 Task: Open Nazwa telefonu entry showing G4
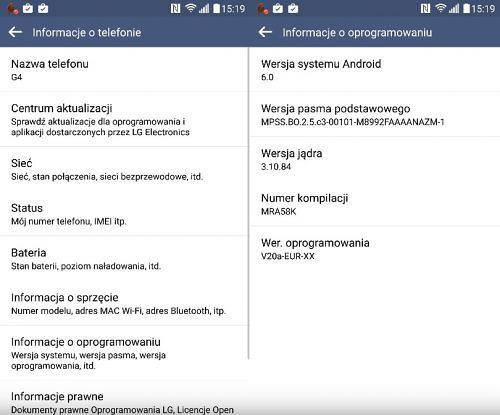[x=124, y=69]
